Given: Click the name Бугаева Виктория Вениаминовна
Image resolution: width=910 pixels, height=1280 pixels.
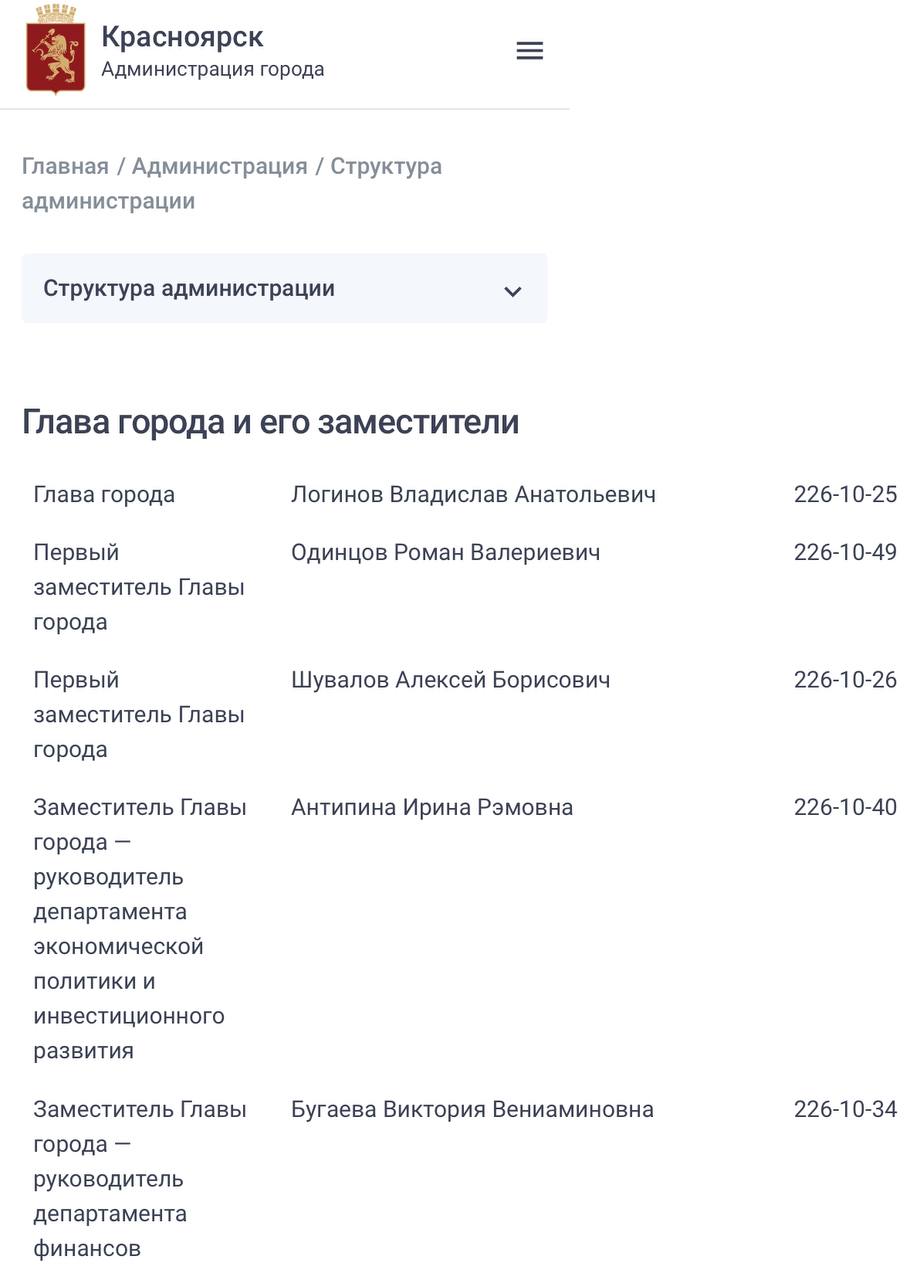Looking at the screenshot, I should click(x=472, y=1109).
